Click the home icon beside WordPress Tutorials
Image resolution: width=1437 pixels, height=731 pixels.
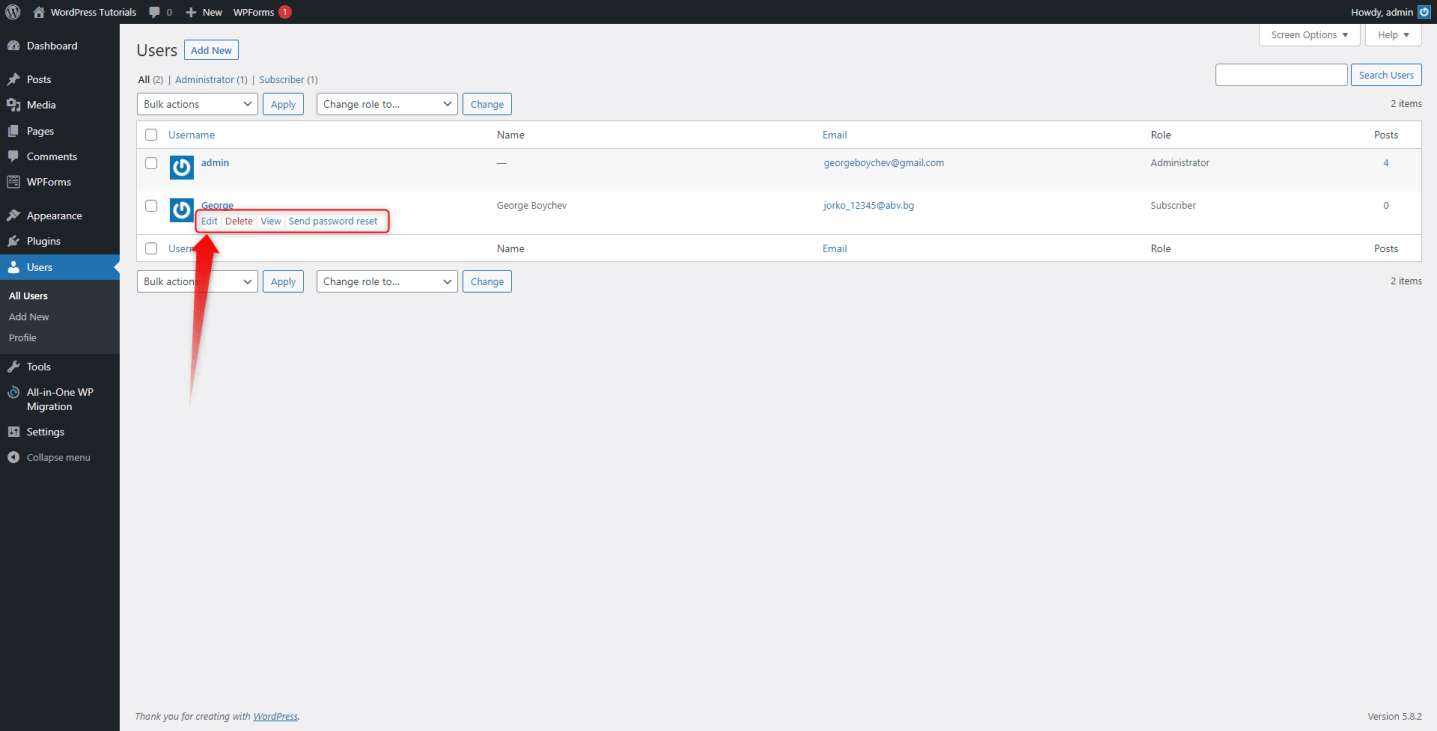(39, 12)
